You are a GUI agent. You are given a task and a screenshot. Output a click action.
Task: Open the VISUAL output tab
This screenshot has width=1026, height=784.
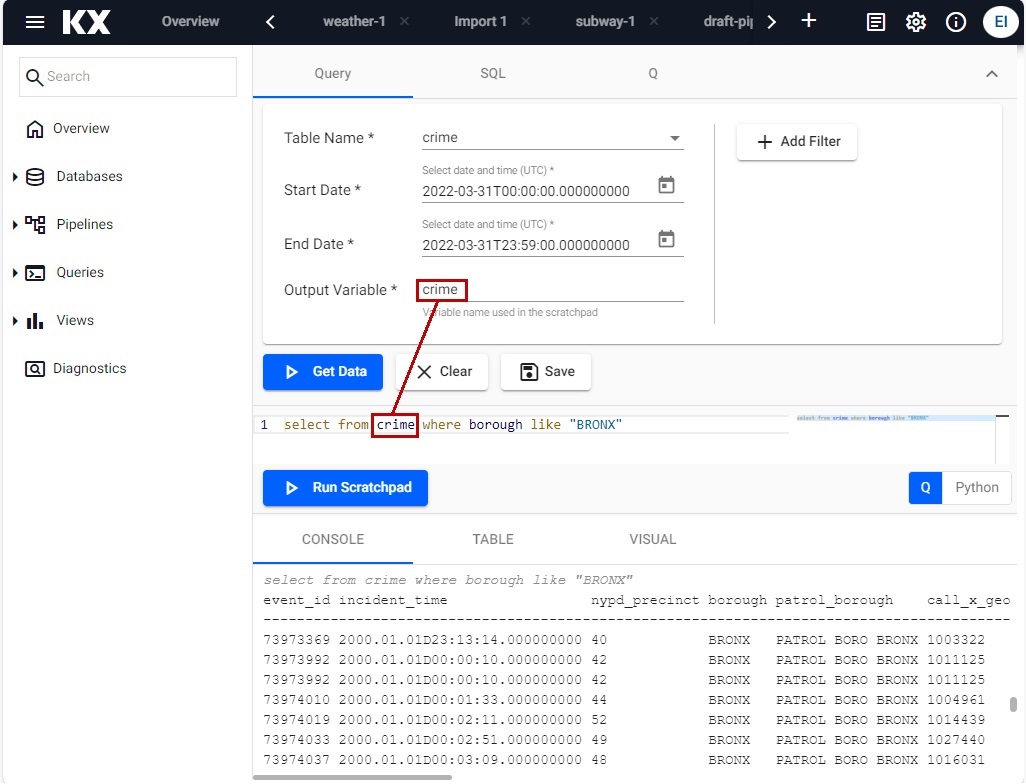[652, 539]
